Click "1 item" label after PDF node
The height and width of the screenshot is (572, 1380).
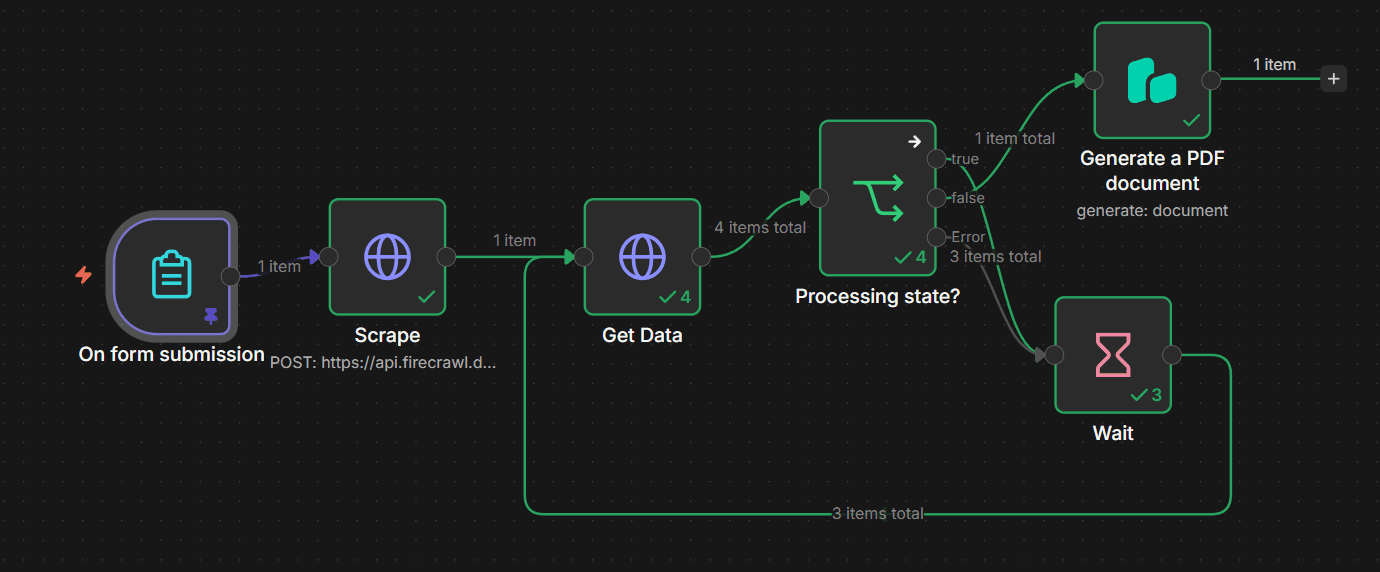click(x=1274, y=64)
